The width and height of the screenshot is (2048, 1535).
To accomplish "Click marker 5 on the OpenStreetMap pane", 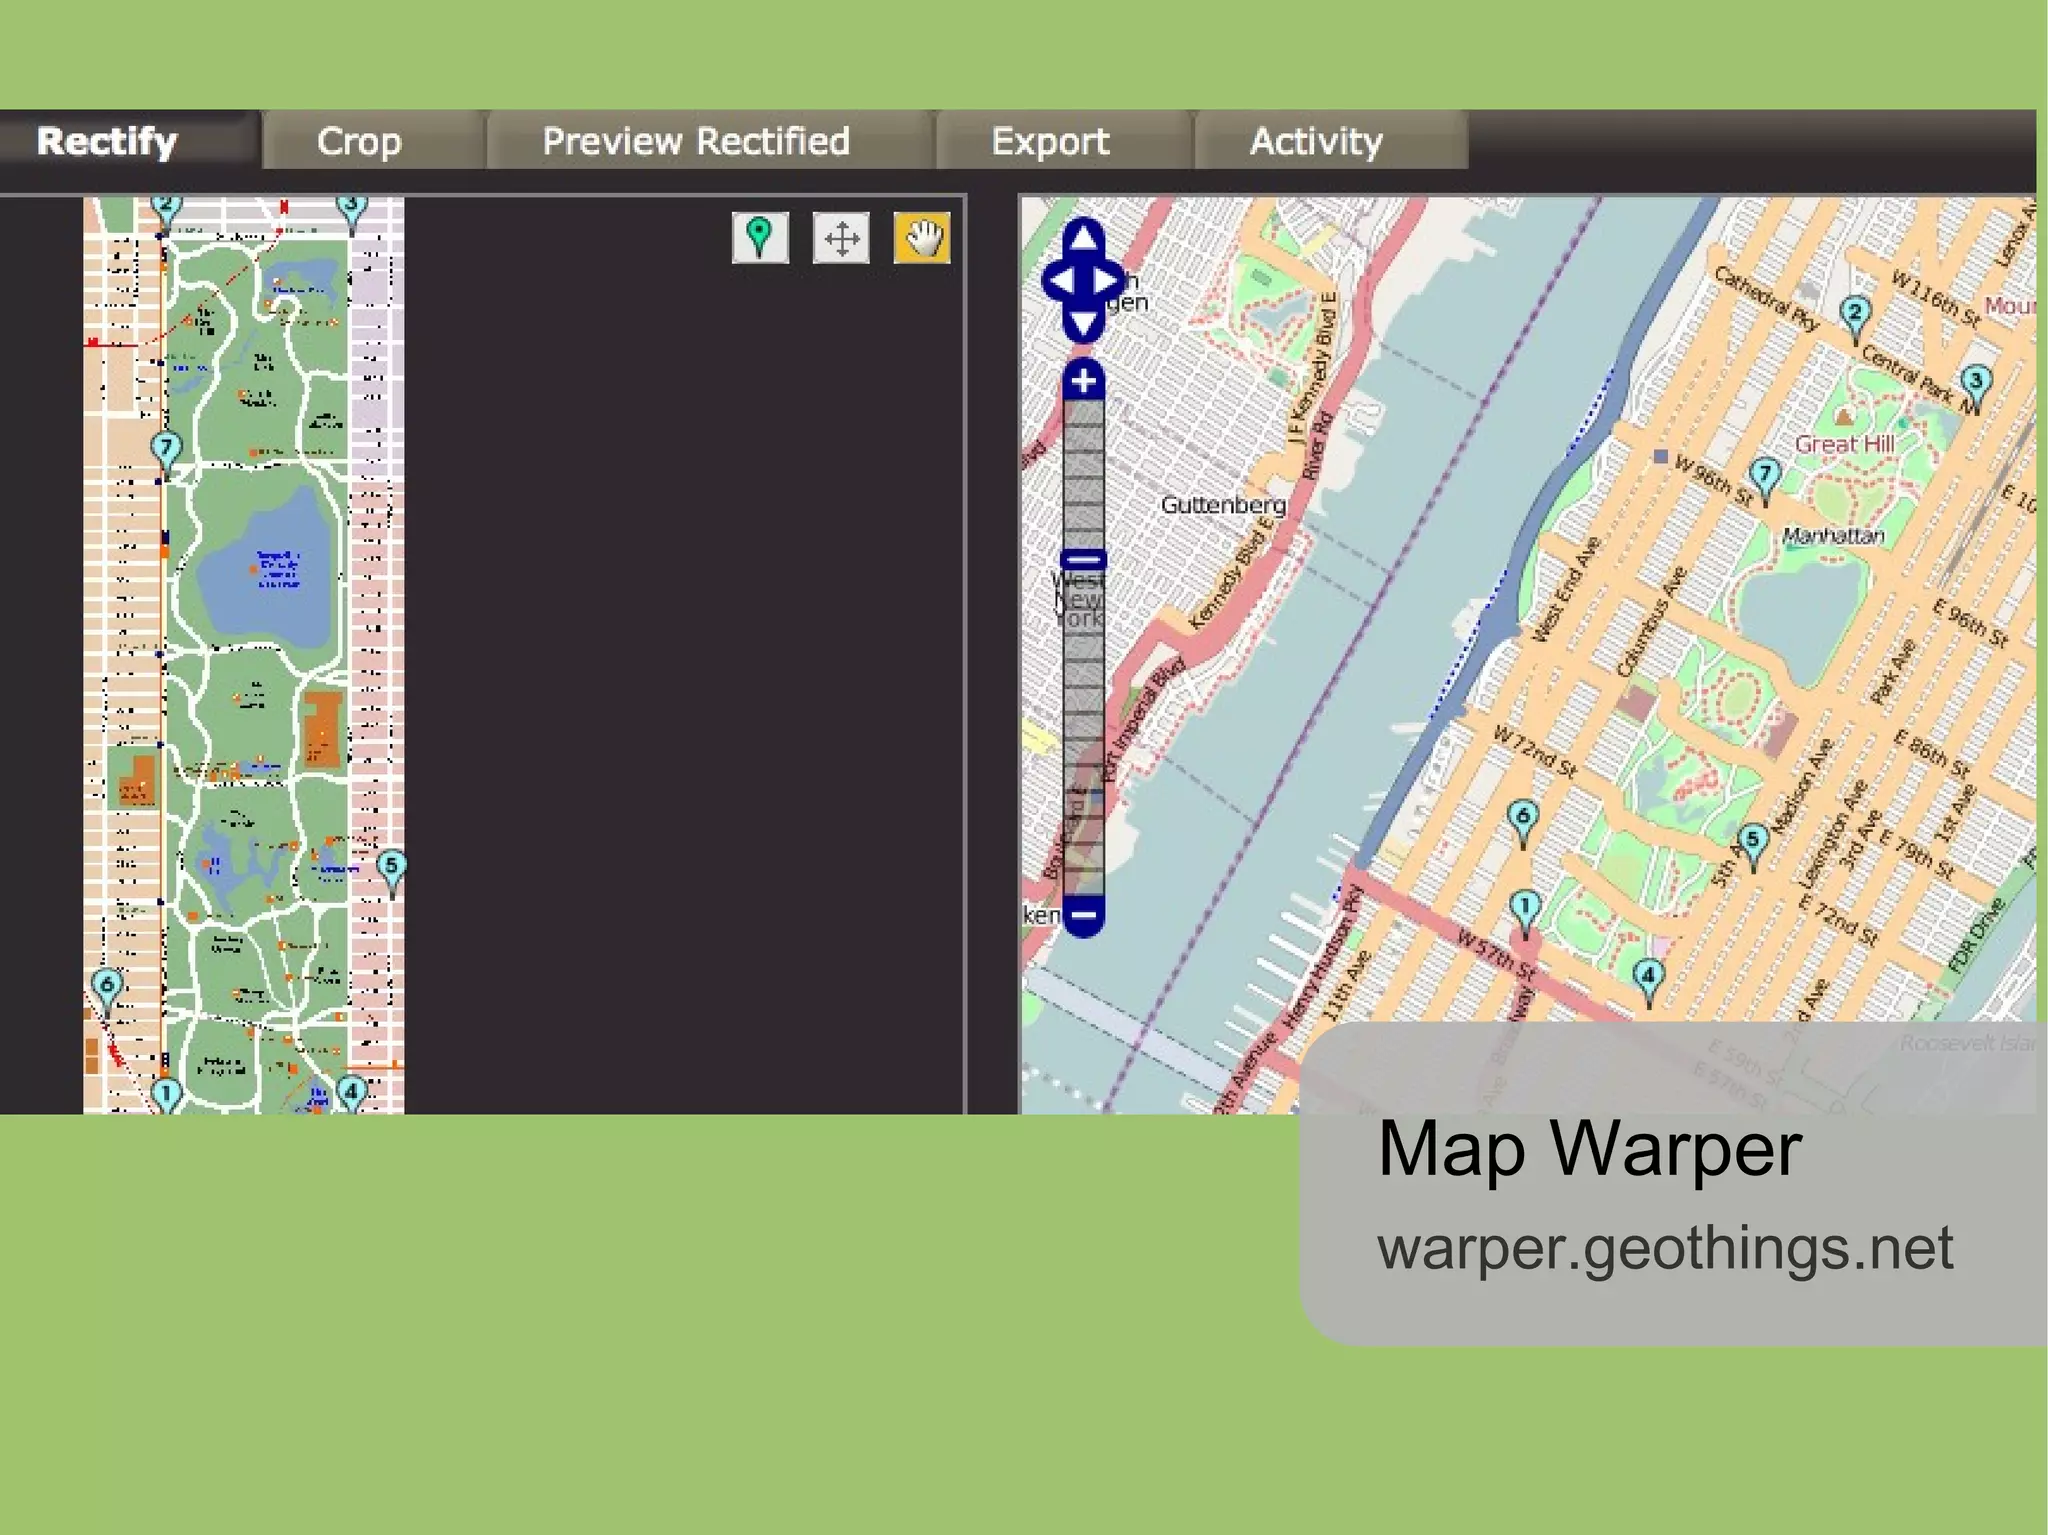I will pos(1752,846).
